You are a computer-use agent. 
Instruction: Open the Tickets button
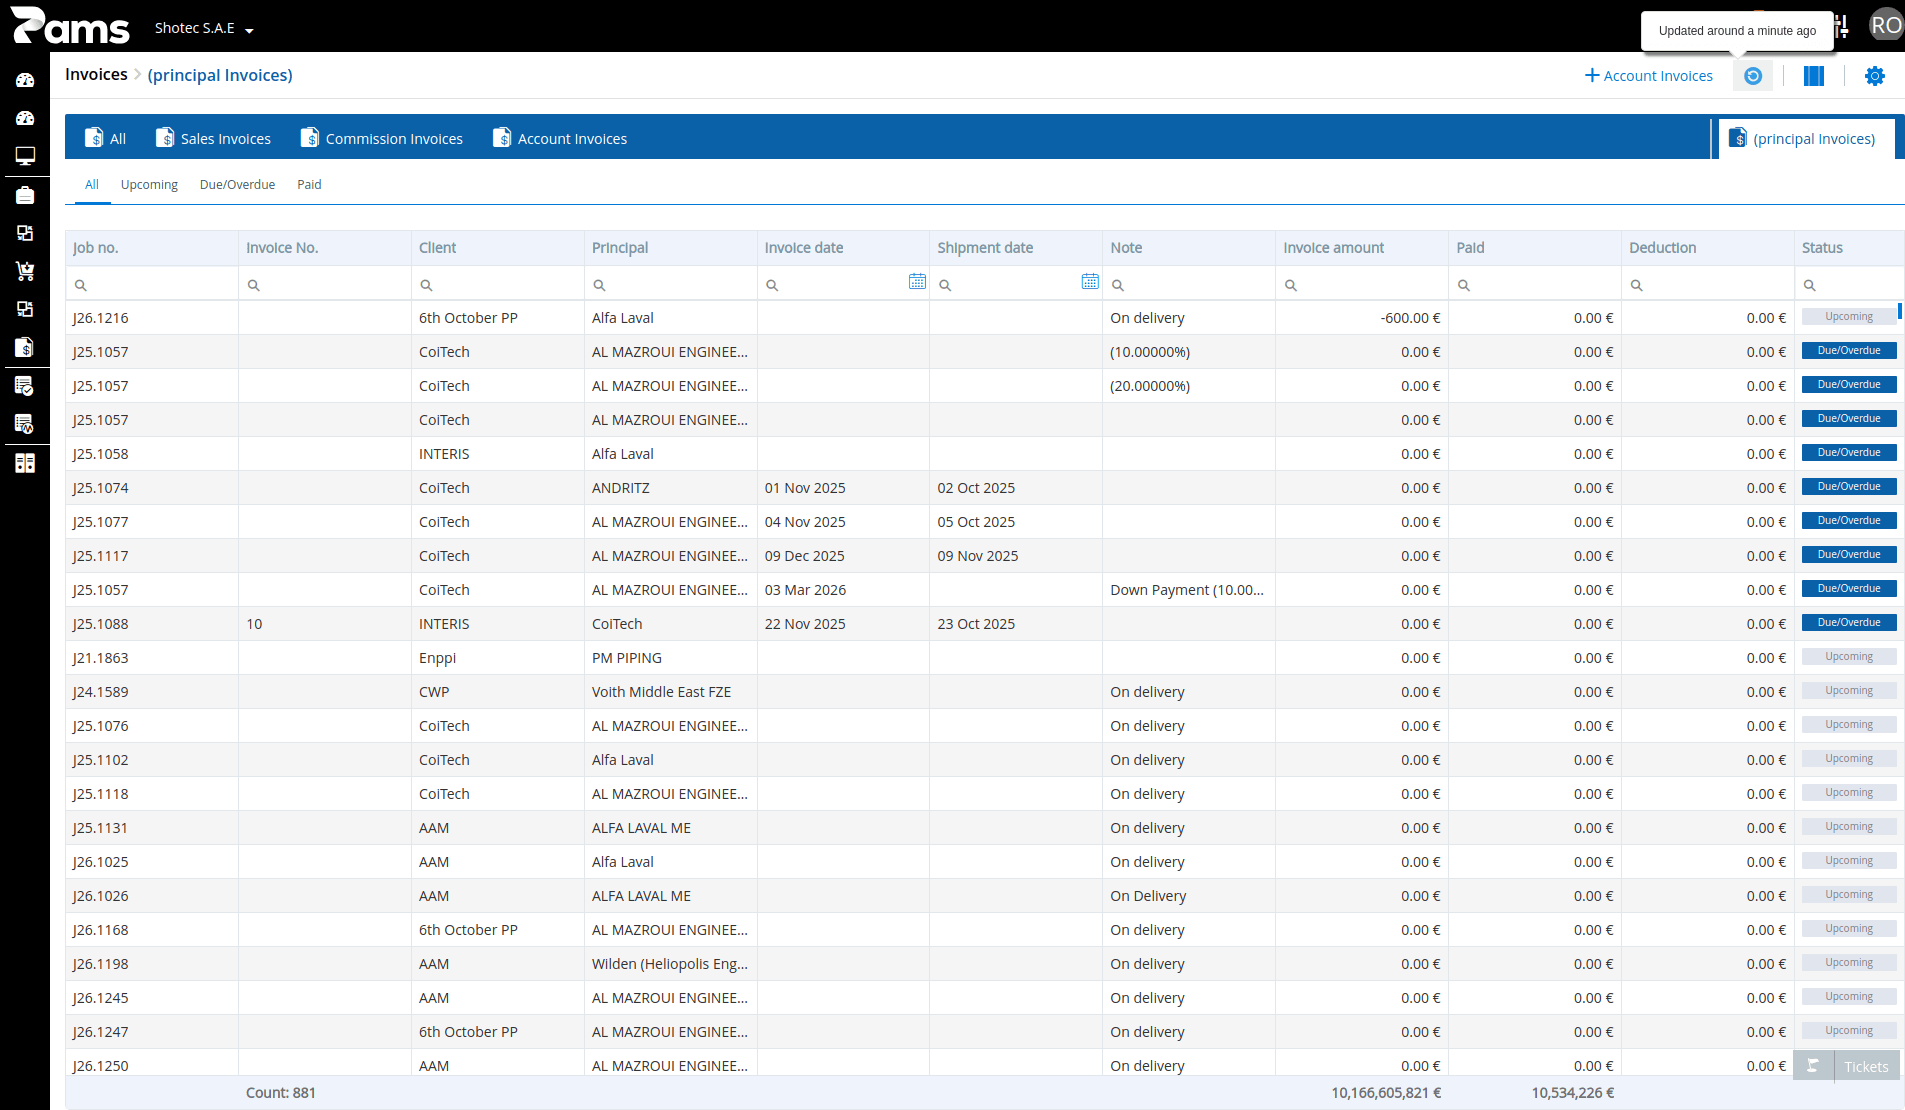tap(1847, 1067)
